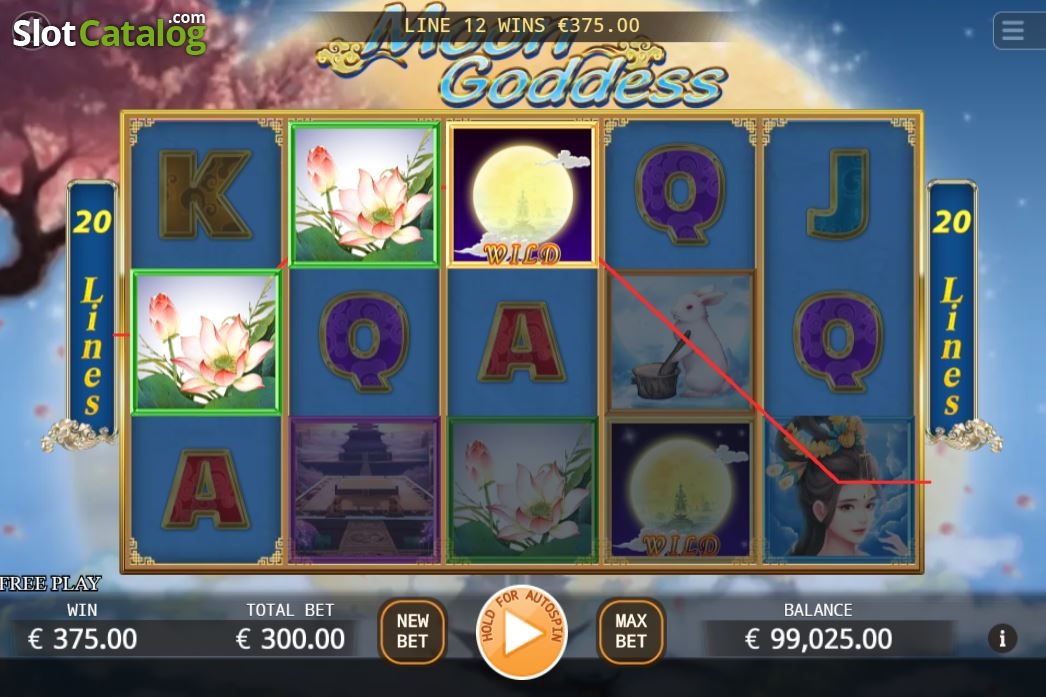
Task: Click the win amount €375.00
Action: (x=82, y=639)
